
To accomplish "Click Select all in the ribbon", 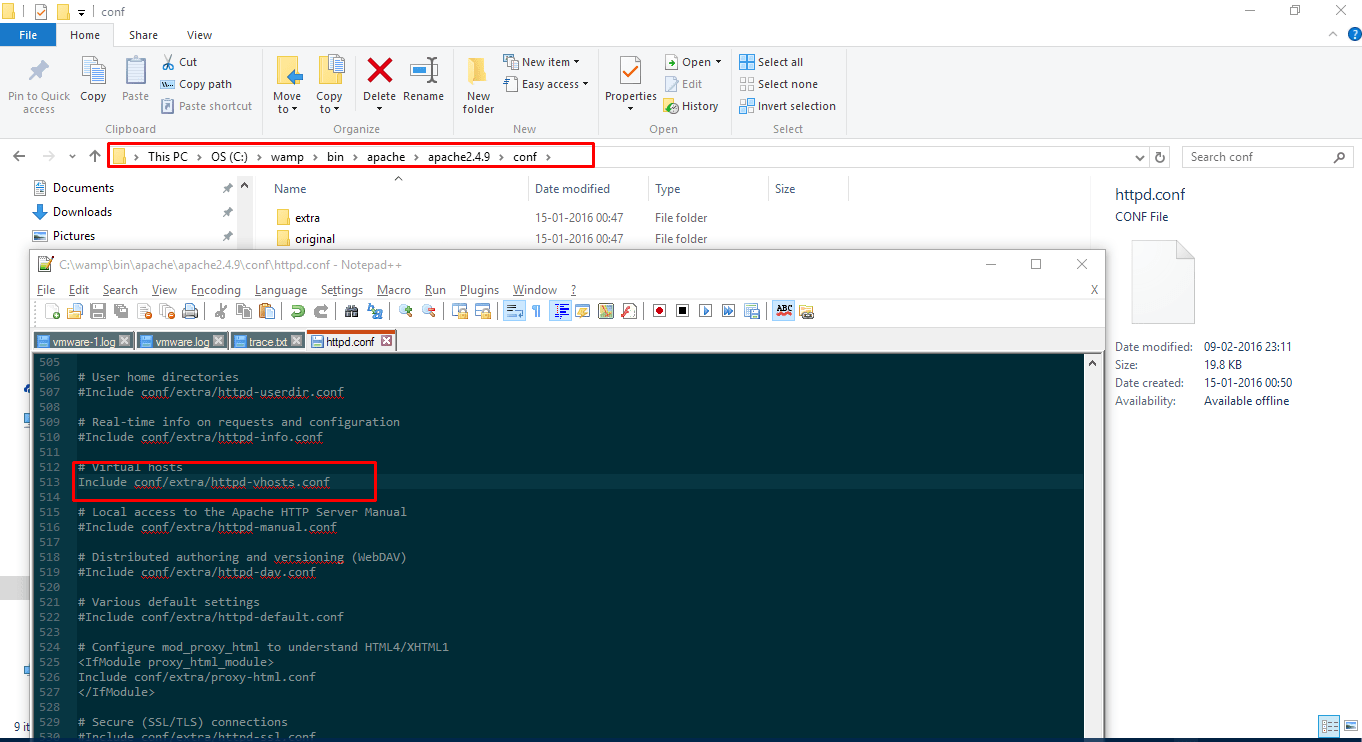I will pyautogui.click(x=771, y=62).
